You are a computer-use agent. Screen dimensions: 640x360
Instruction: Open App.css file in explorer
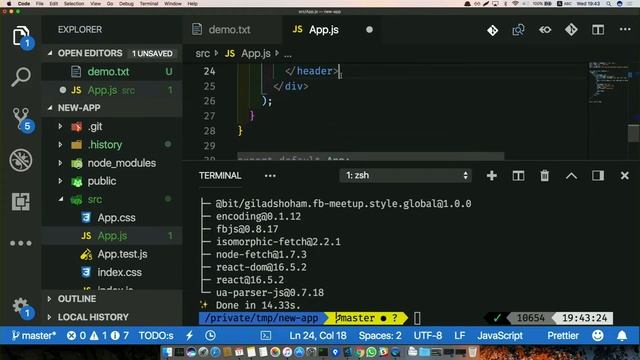(112, 218)
